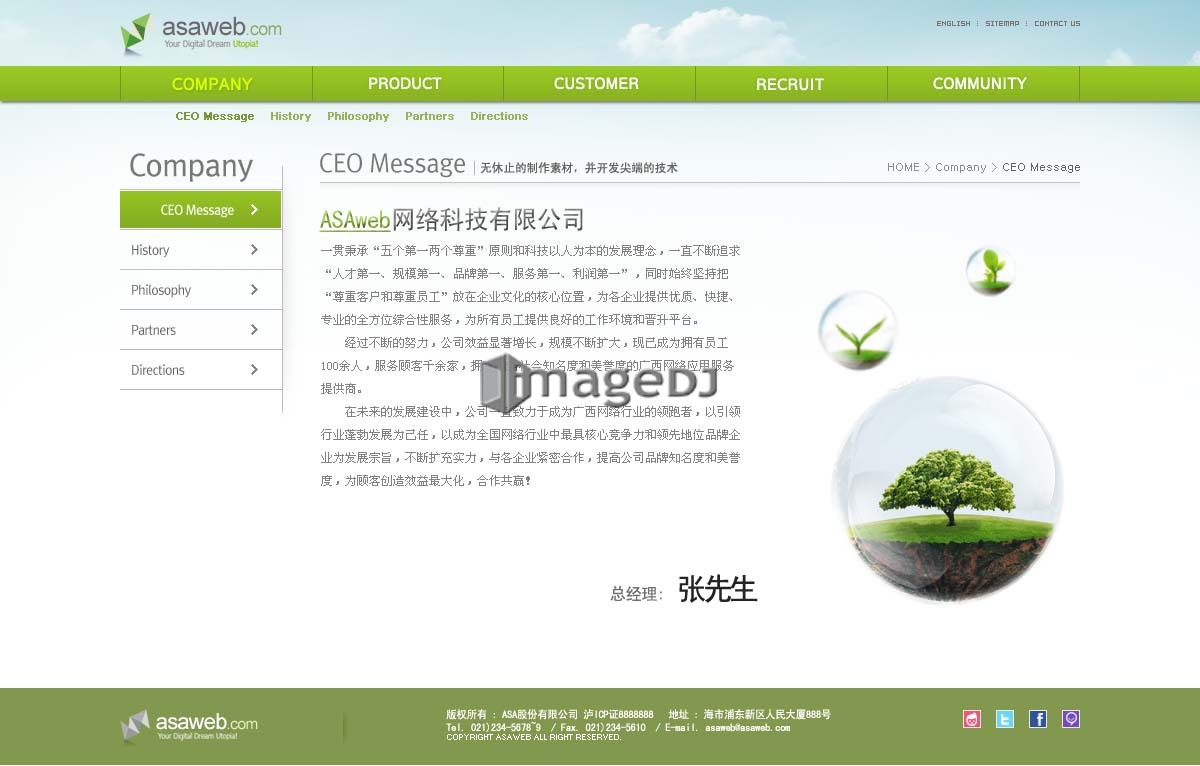Select CEO Message in the submenu bar

(x=215, y=116)
